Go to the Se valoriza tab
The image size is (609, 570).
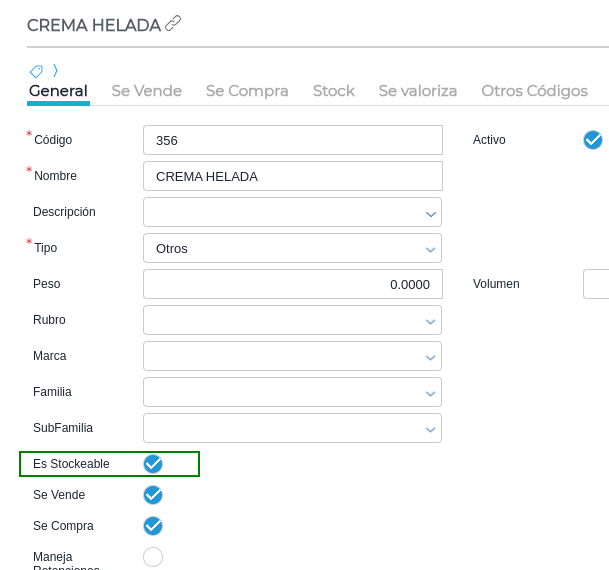coord(417,91)
